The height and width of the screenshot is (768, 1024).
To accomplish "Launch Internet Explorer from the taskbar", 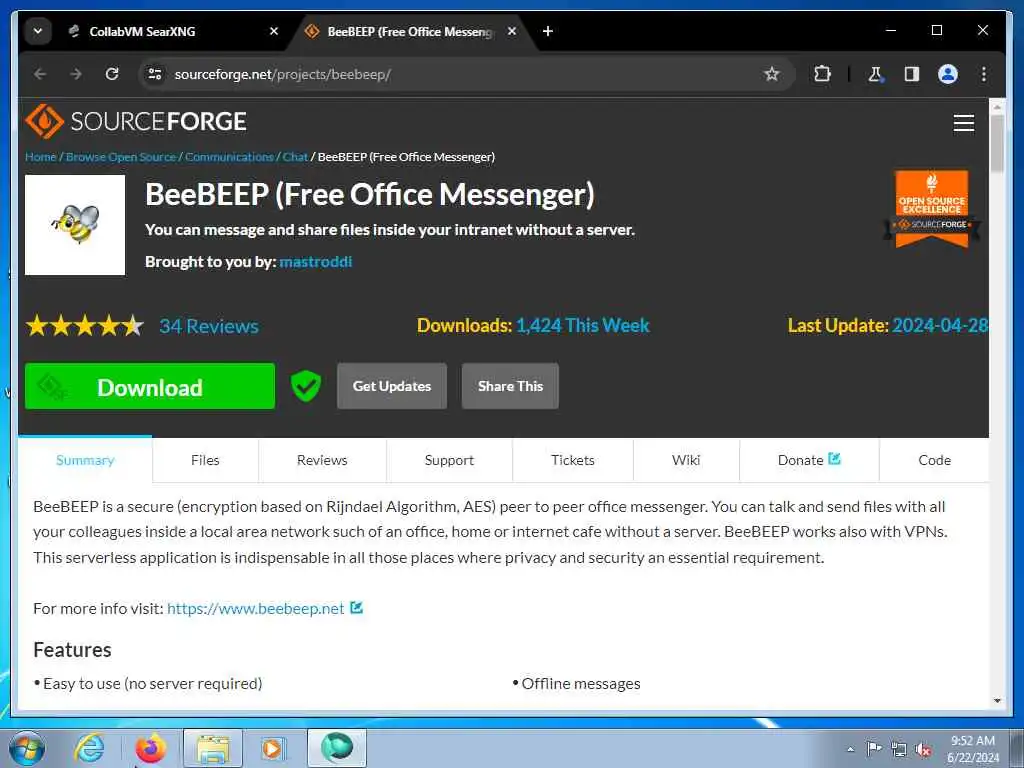I will click(89, 748).
